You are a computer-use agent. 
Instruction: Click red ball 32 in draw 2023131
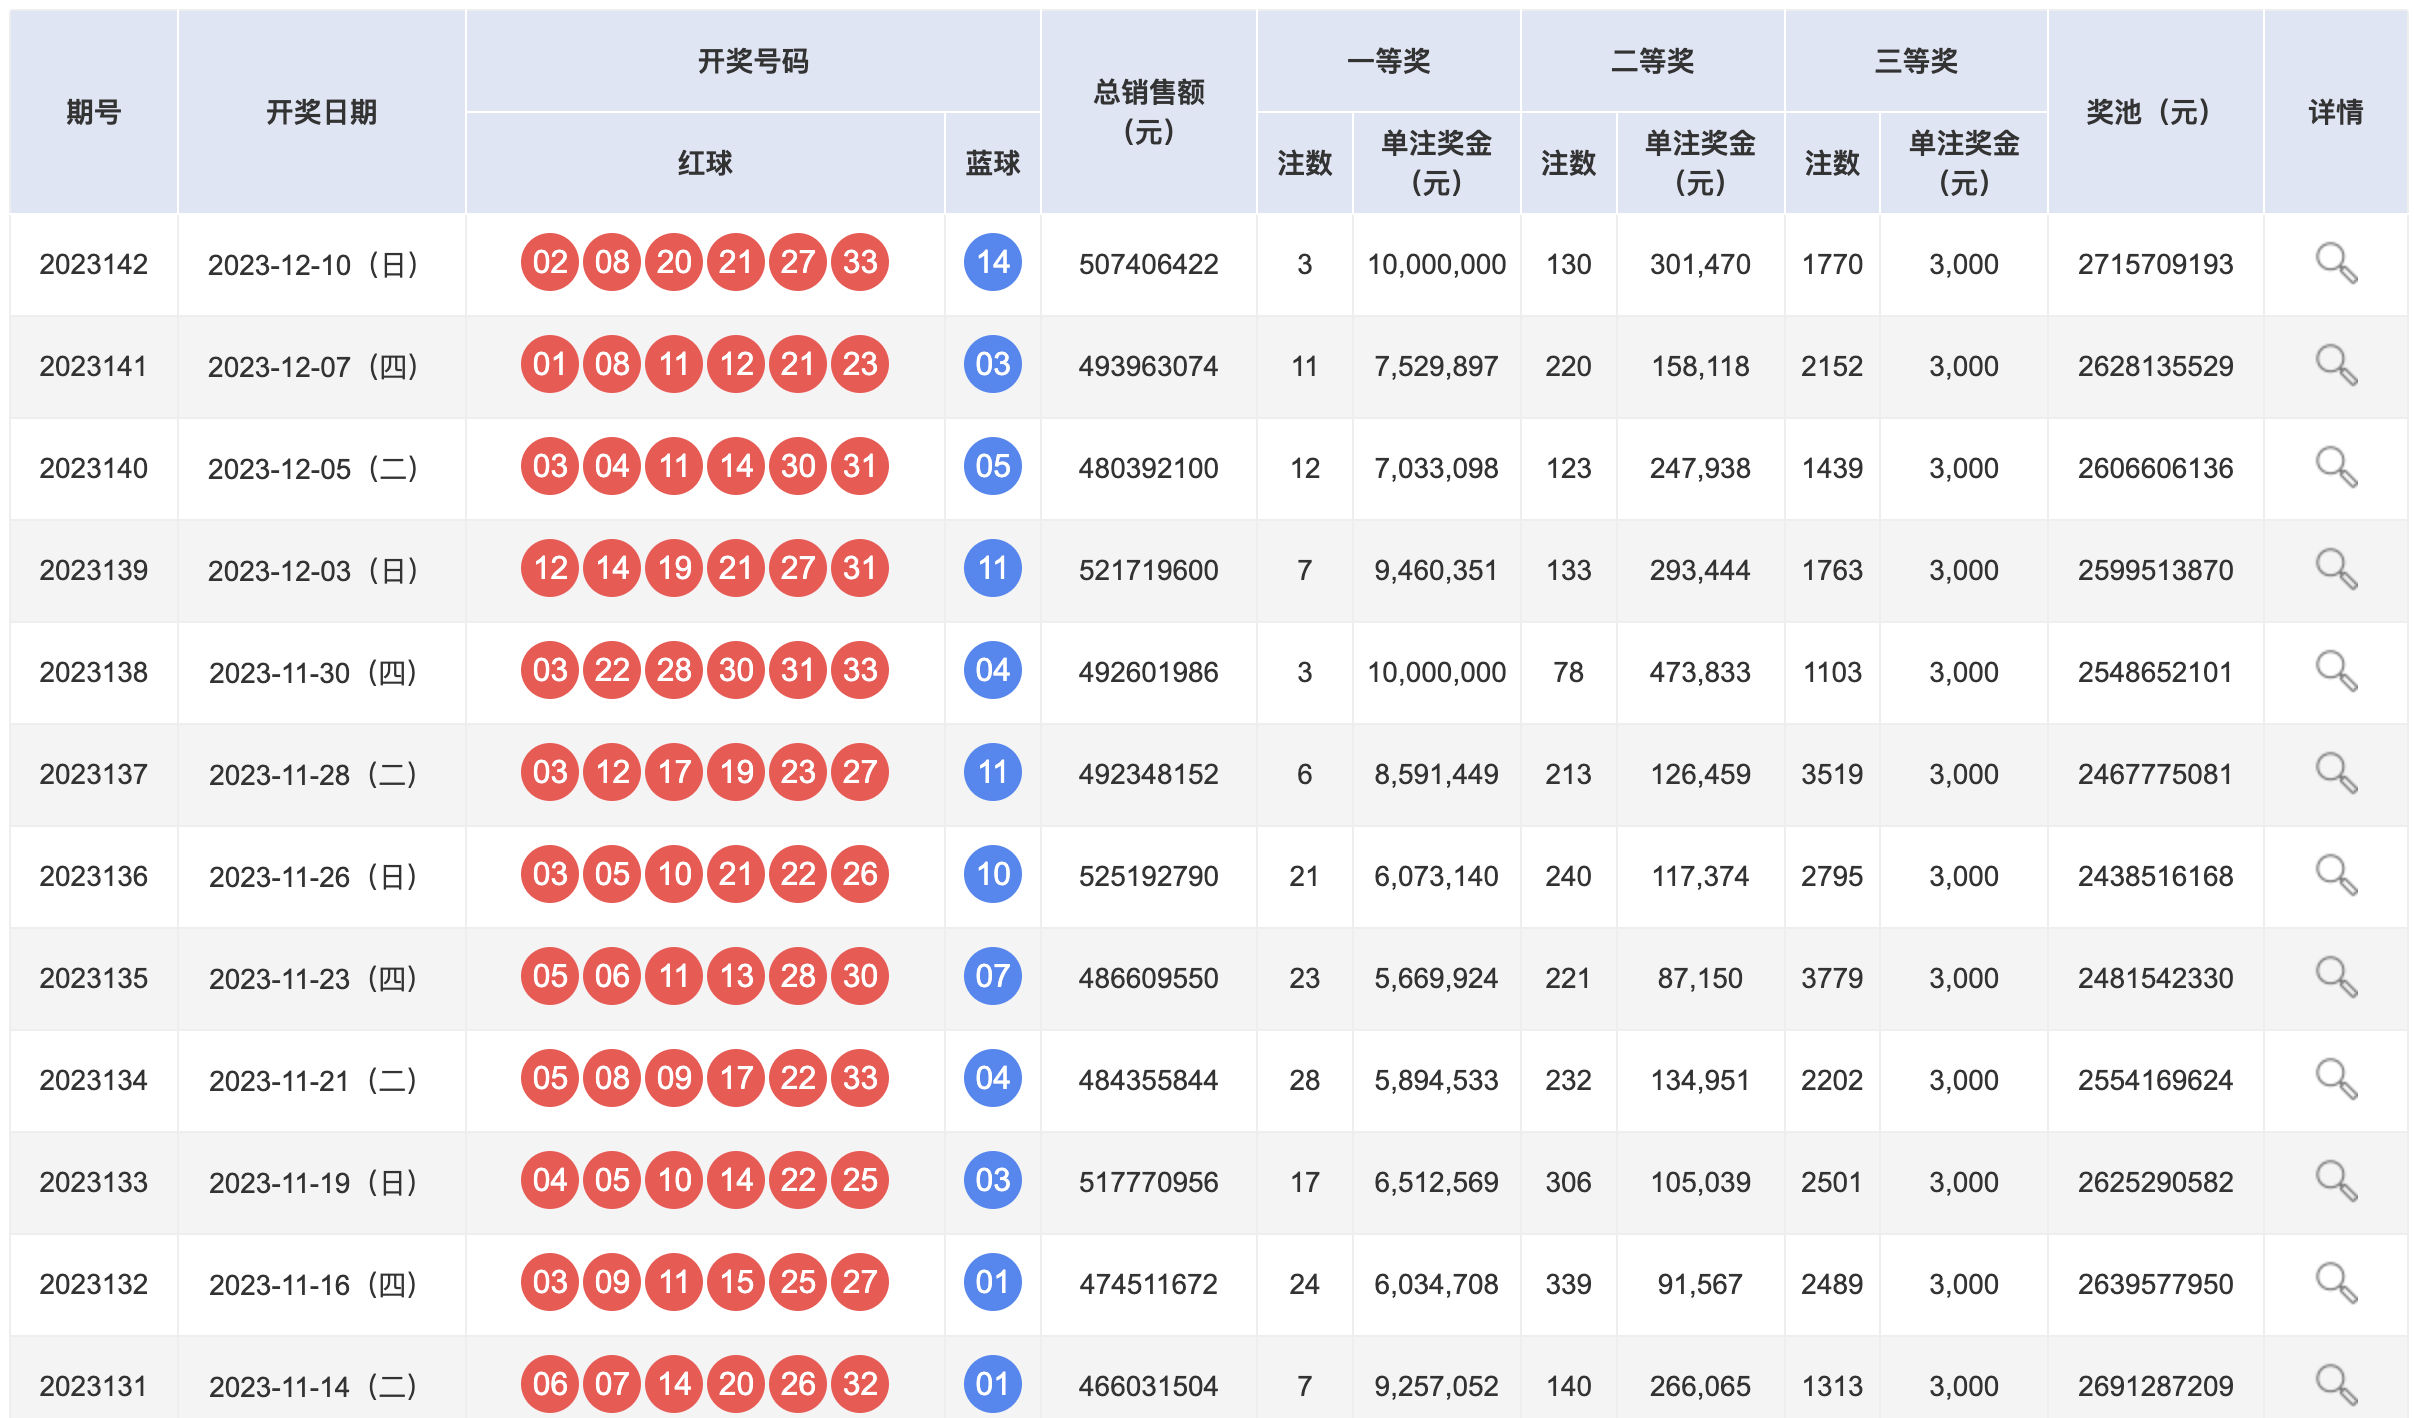pyautogui.click(x=860, y=1384)
